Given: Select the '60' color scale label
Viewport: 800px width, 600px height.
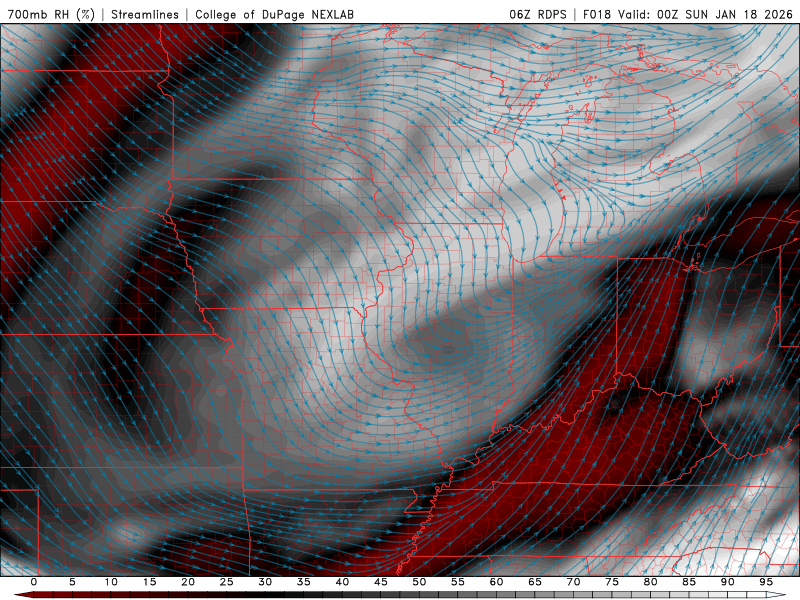Looking at the screenshot, I should (496, 582).
